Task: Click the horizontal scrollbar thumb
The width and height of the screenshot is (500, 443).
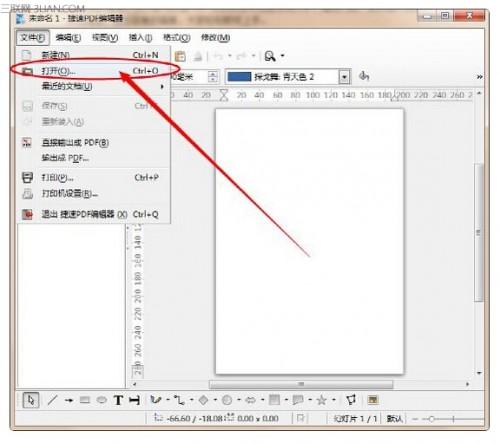Action: click(301, 384)
